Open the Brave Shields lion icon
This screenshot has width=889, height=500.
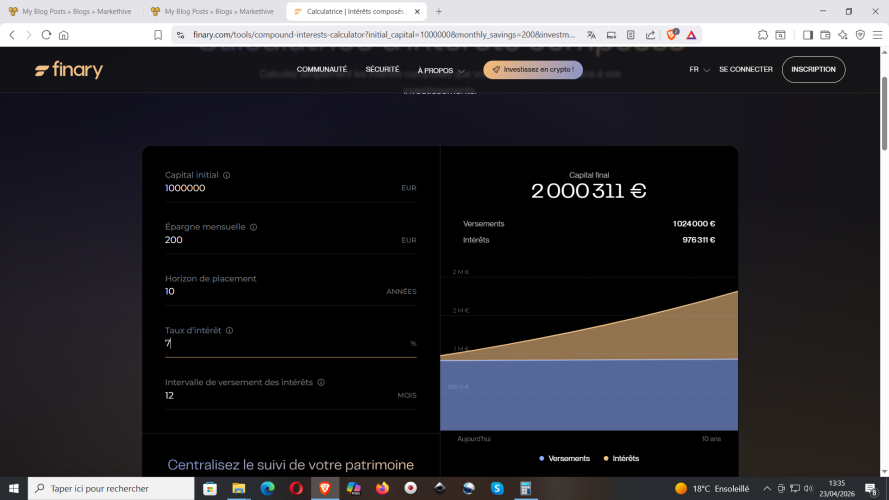coord(674,34)
